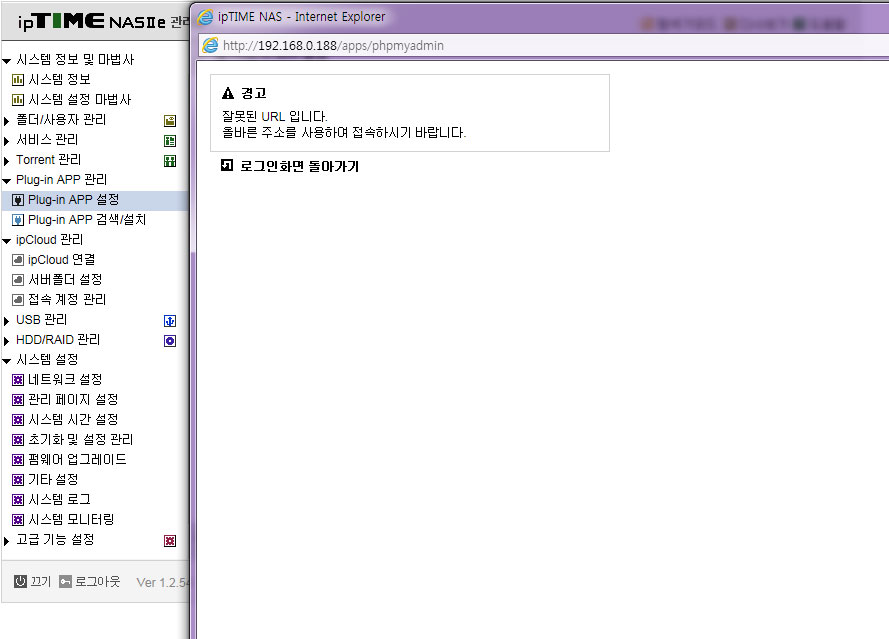Click the 초기화 및 설정 관리 icon
Screen dimensions: 889x639
(18, 440)
